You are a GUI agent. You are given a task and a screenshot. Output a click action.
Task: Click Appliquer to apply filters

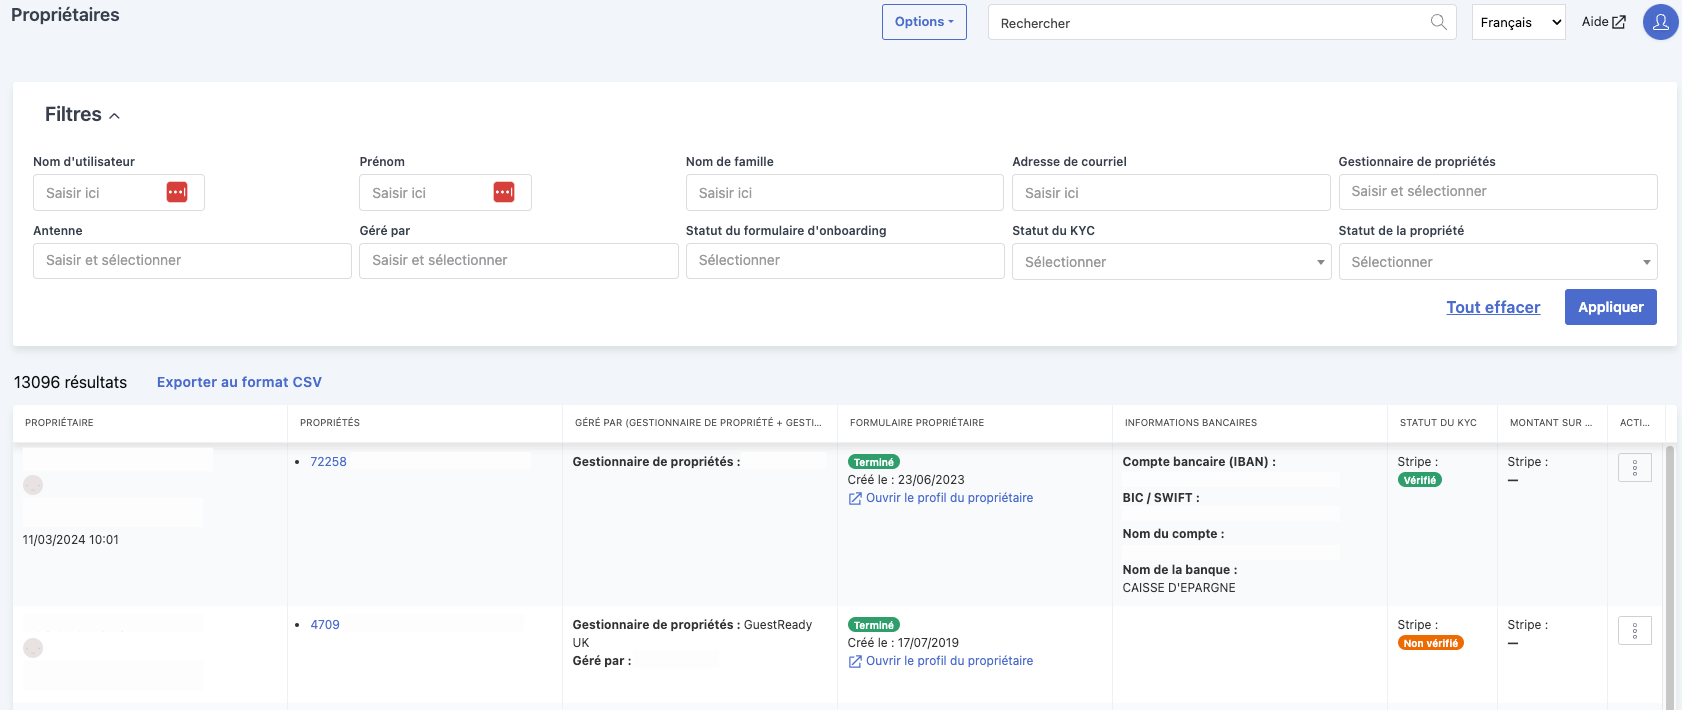(1610, 307)
